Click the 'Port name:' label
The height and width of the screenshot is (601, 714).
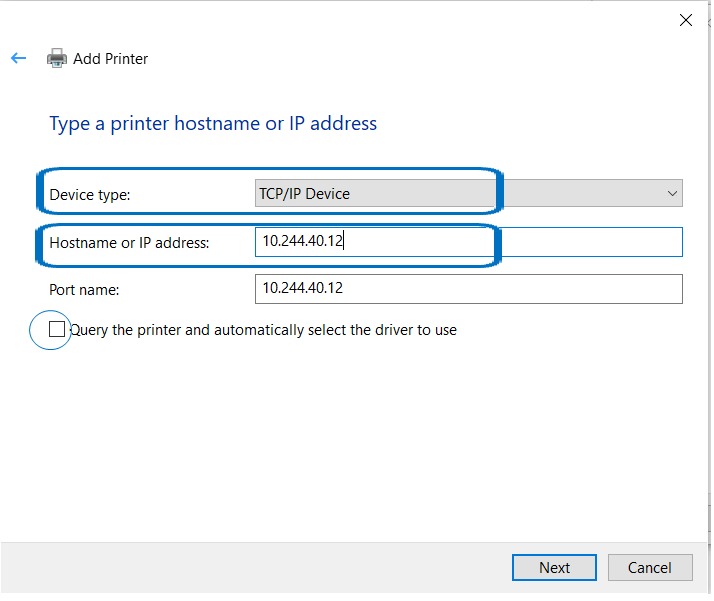(84, 289)
